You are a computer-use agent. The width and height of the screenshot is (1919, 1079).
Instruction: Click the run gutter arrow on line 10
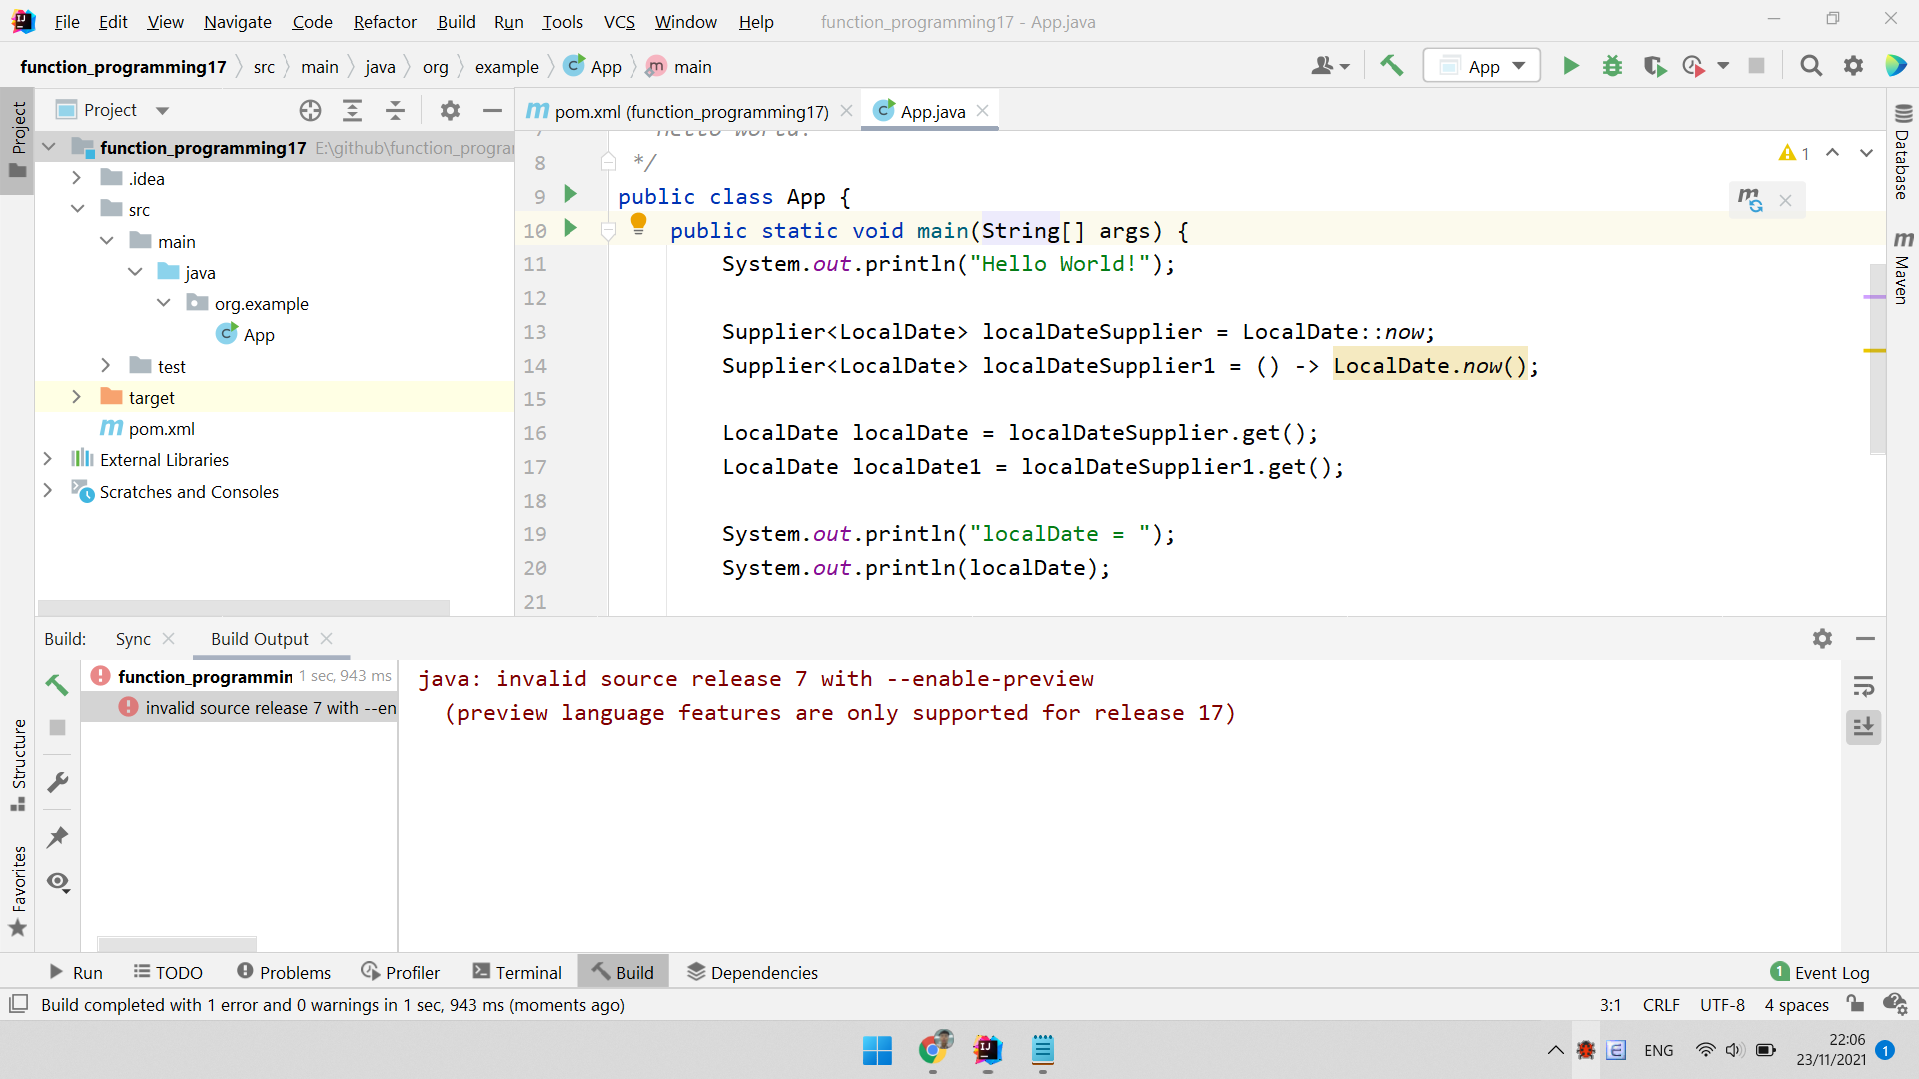point(570,228)
